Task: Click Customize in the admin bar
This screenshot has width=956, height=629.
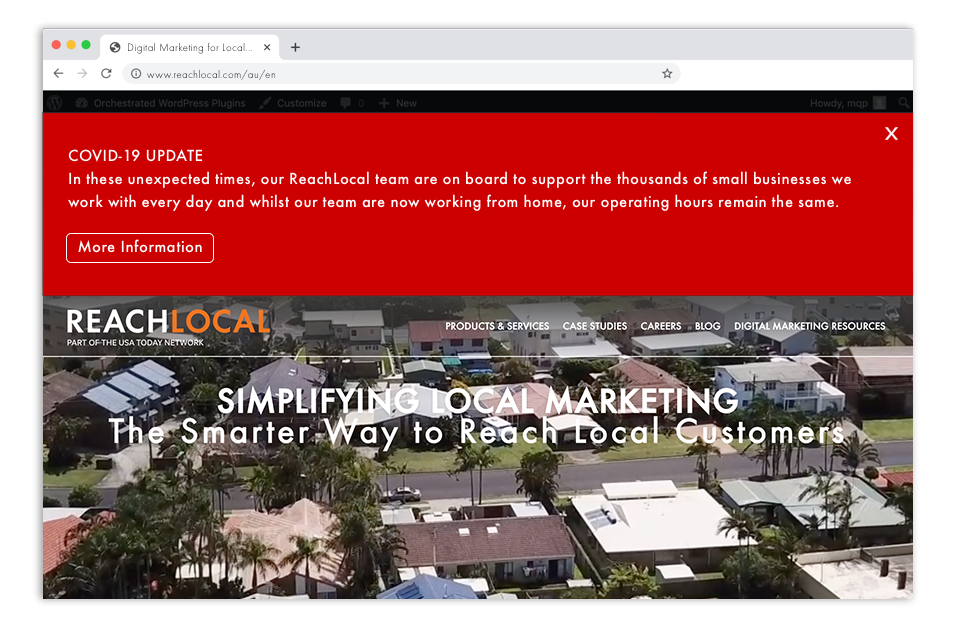Action: point(293,103)
